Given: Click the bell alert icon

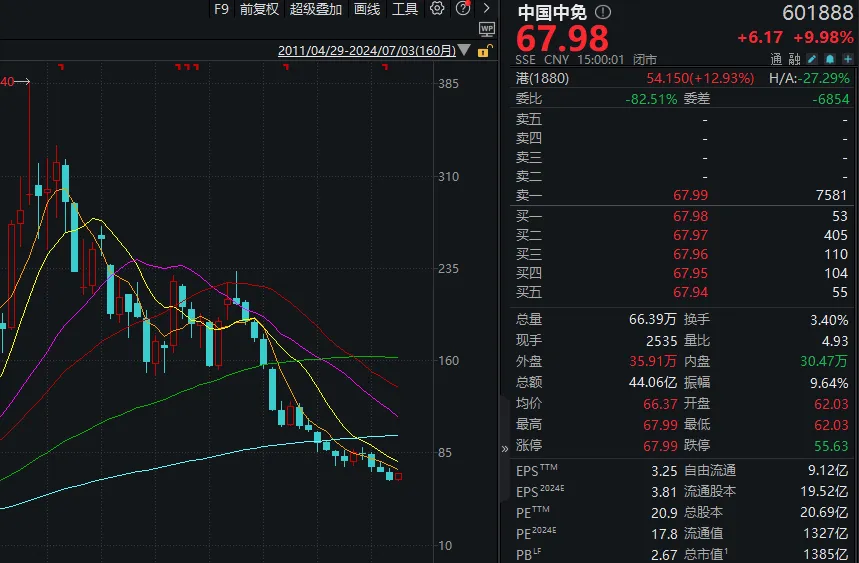Looking at the screenshot, I should click(830, 59).
